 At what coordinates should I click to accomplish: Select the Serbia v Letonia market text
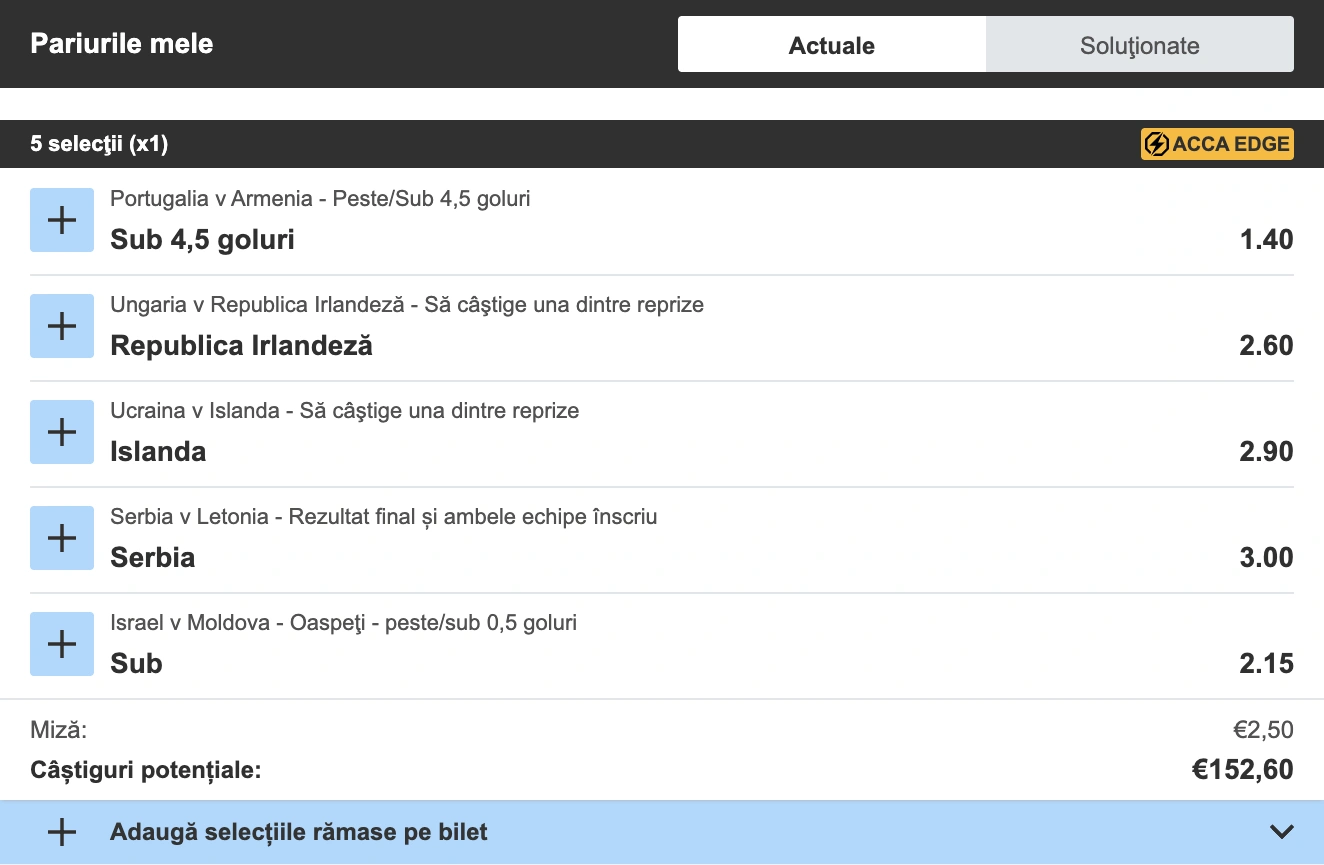coord(383,516)
